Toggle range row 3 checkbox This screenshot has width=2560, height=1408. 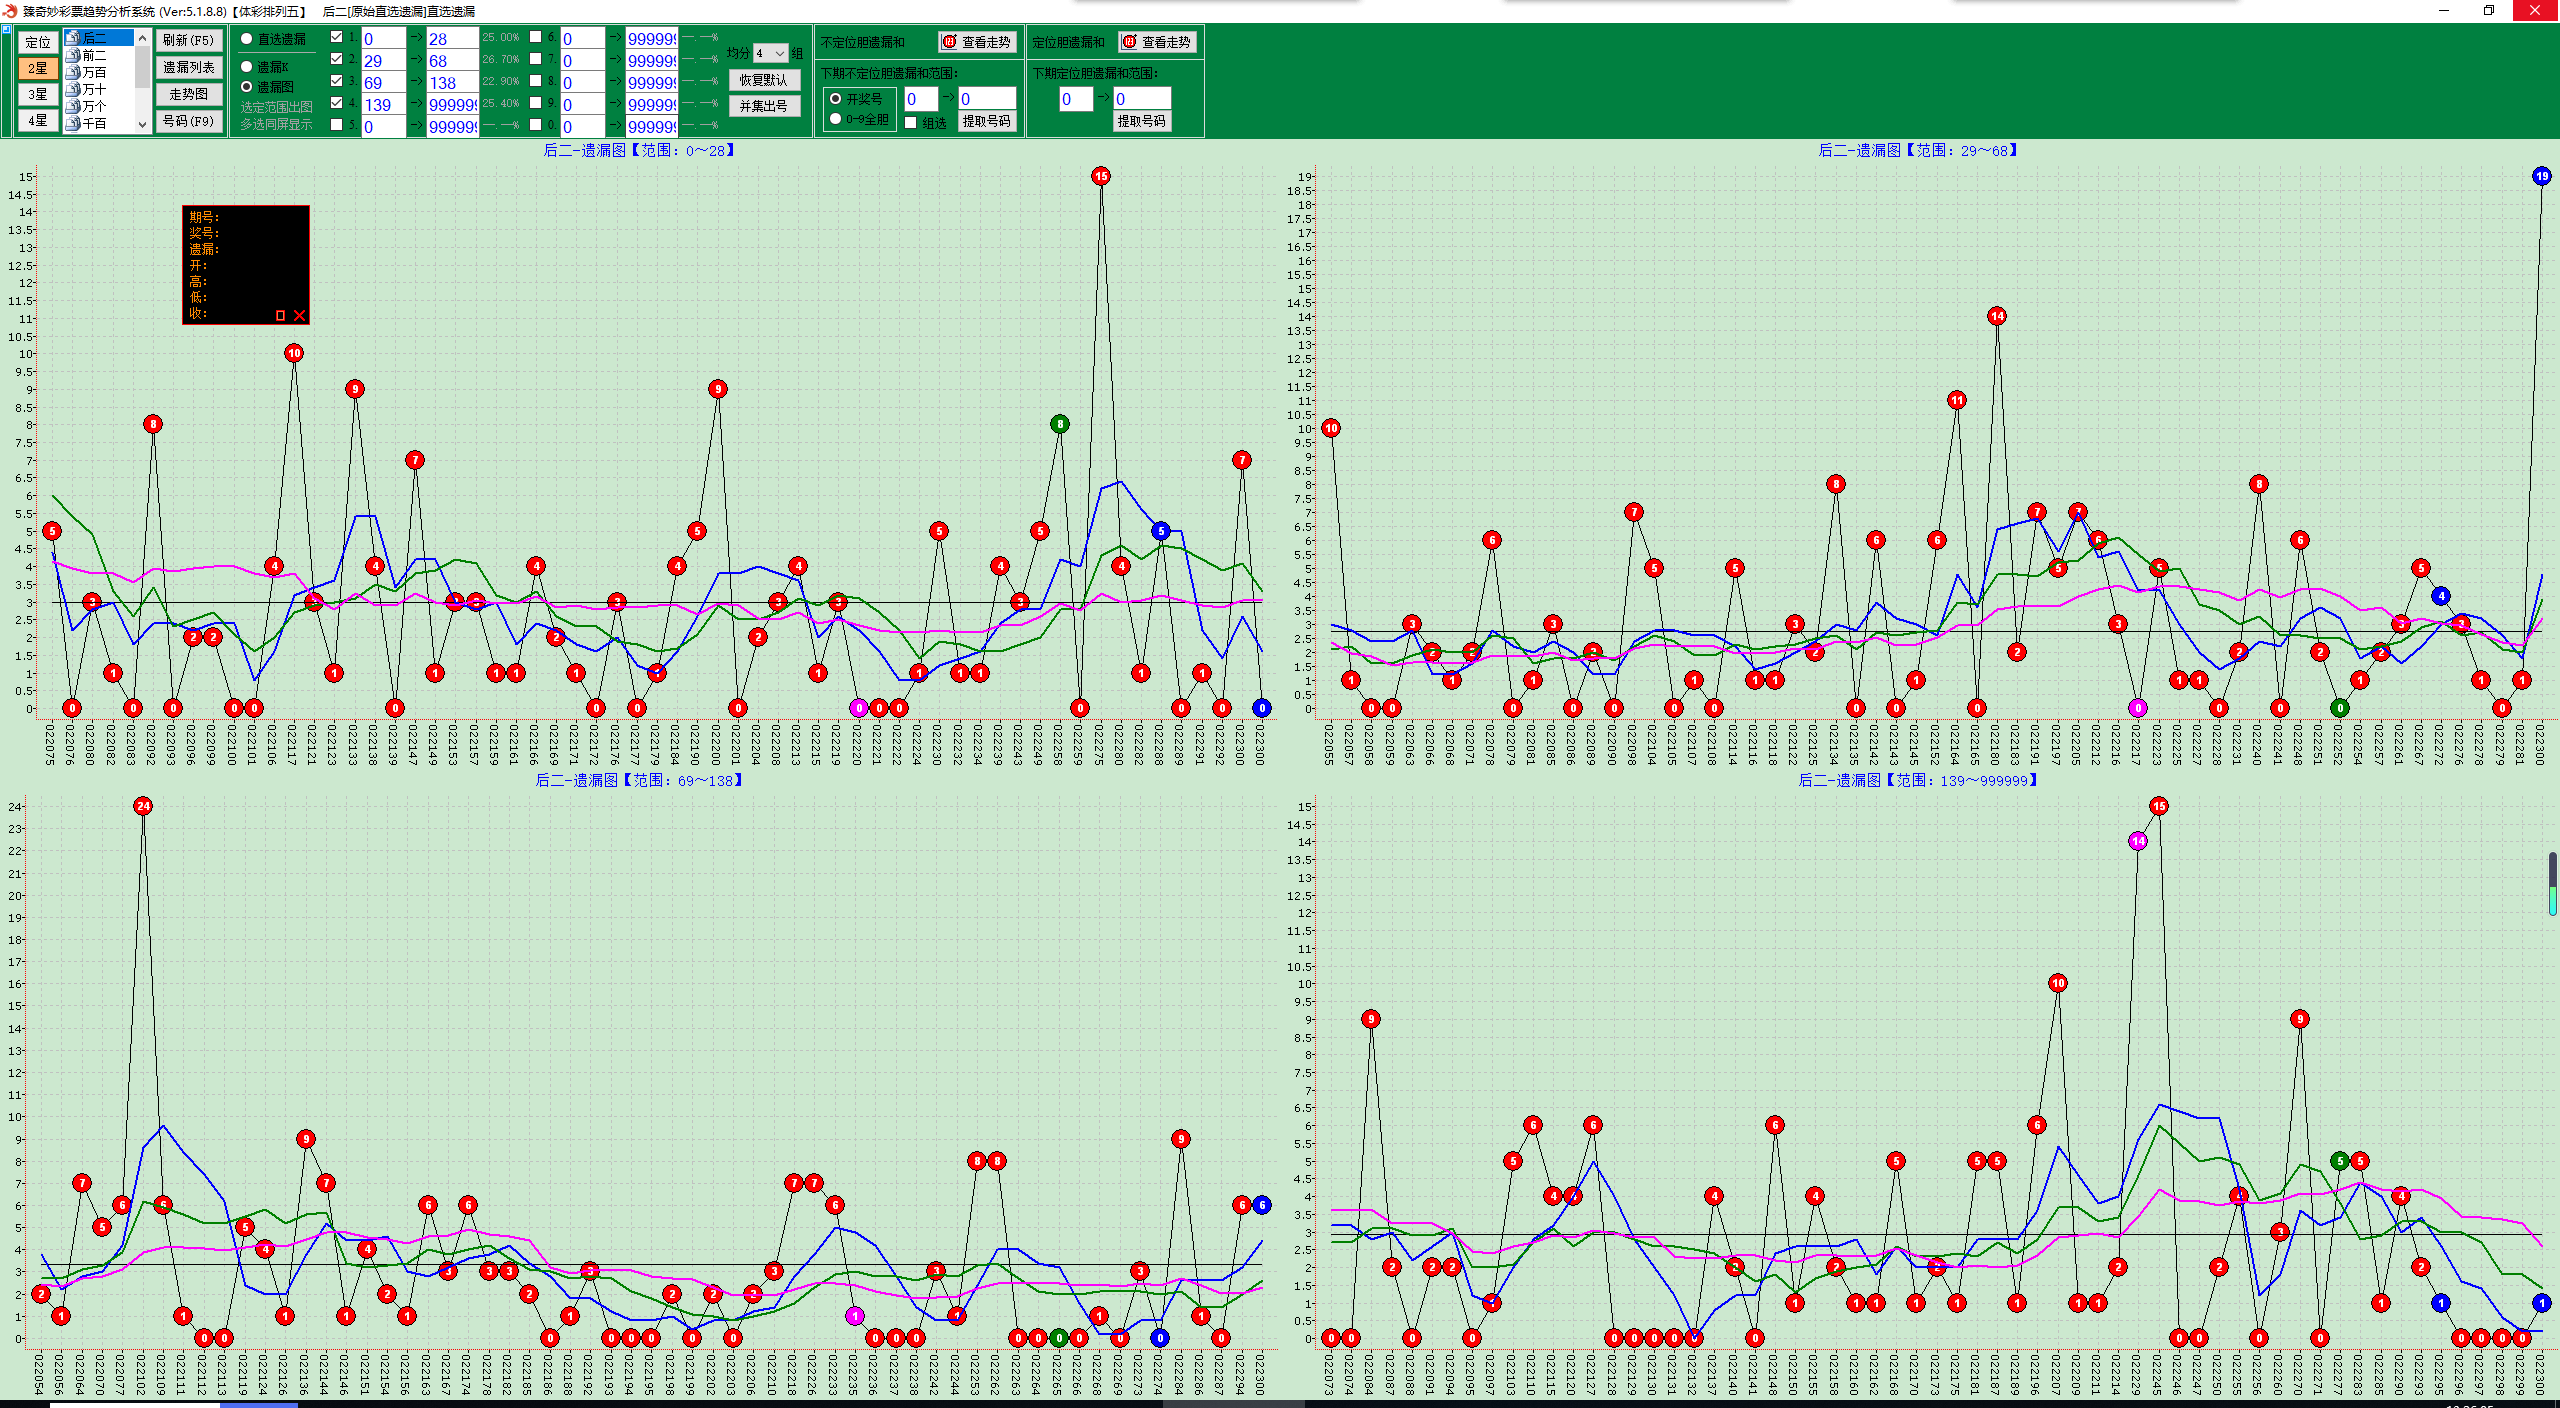click(337, 81)
